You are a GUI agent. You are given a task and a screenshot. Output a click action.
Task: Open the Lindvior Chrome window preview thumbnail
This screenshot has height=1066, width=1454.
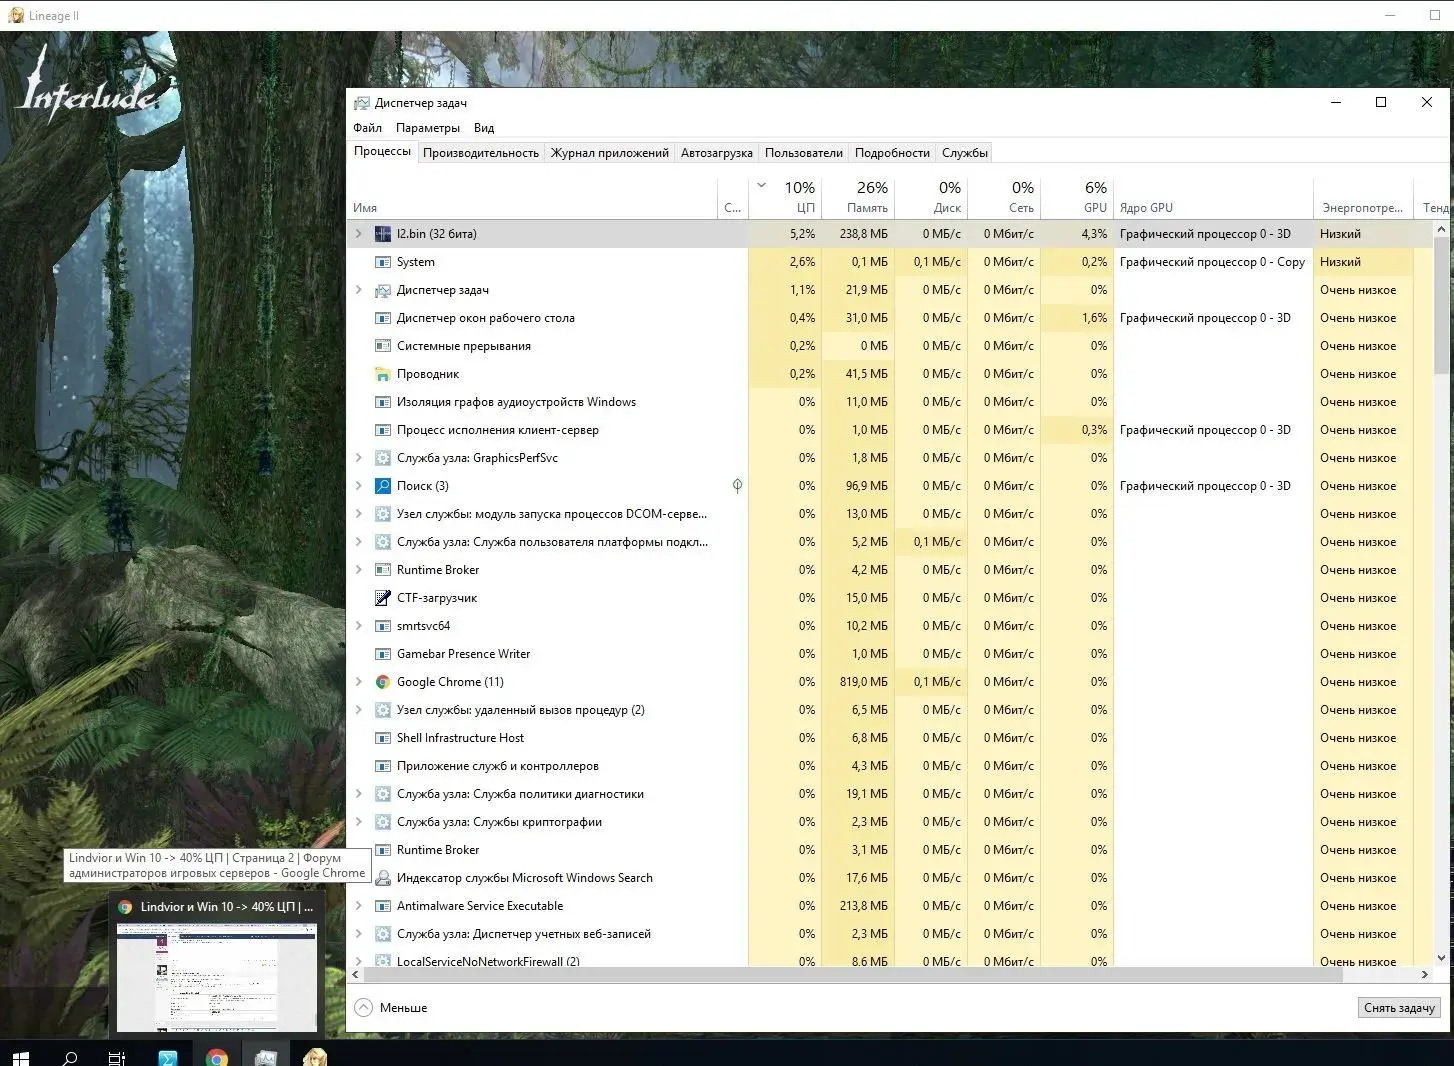pyautogui.click(x=217, y=977)
